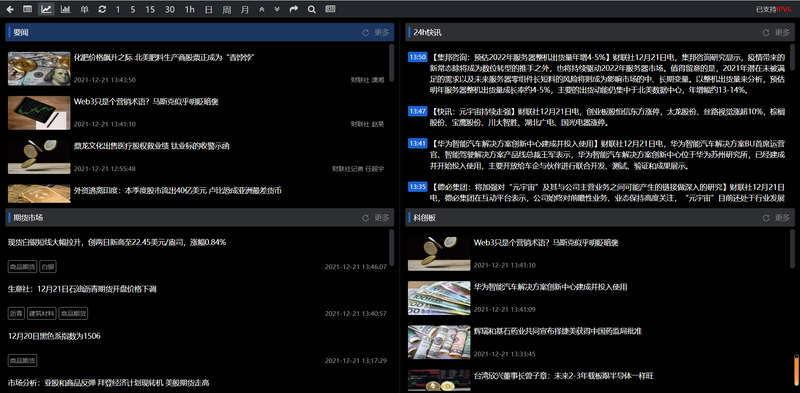Click the double up chevron icon

[x=262, y=9]
